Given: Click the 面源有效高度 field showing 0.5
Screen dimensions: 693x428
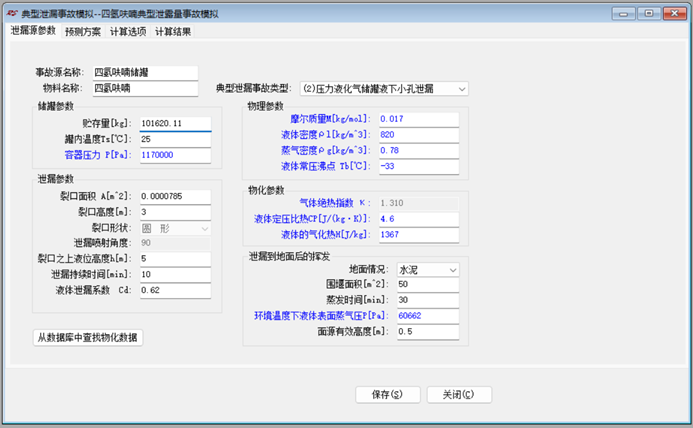Looking at the screenshot, I should pos(428,332).
